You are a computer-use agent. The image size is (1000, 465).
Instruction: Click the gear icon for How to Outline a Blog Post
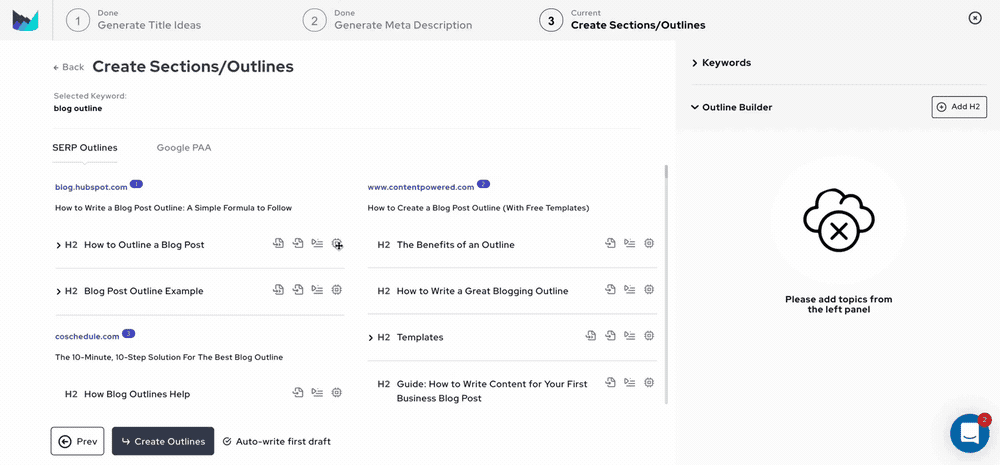tap(337, 244)
